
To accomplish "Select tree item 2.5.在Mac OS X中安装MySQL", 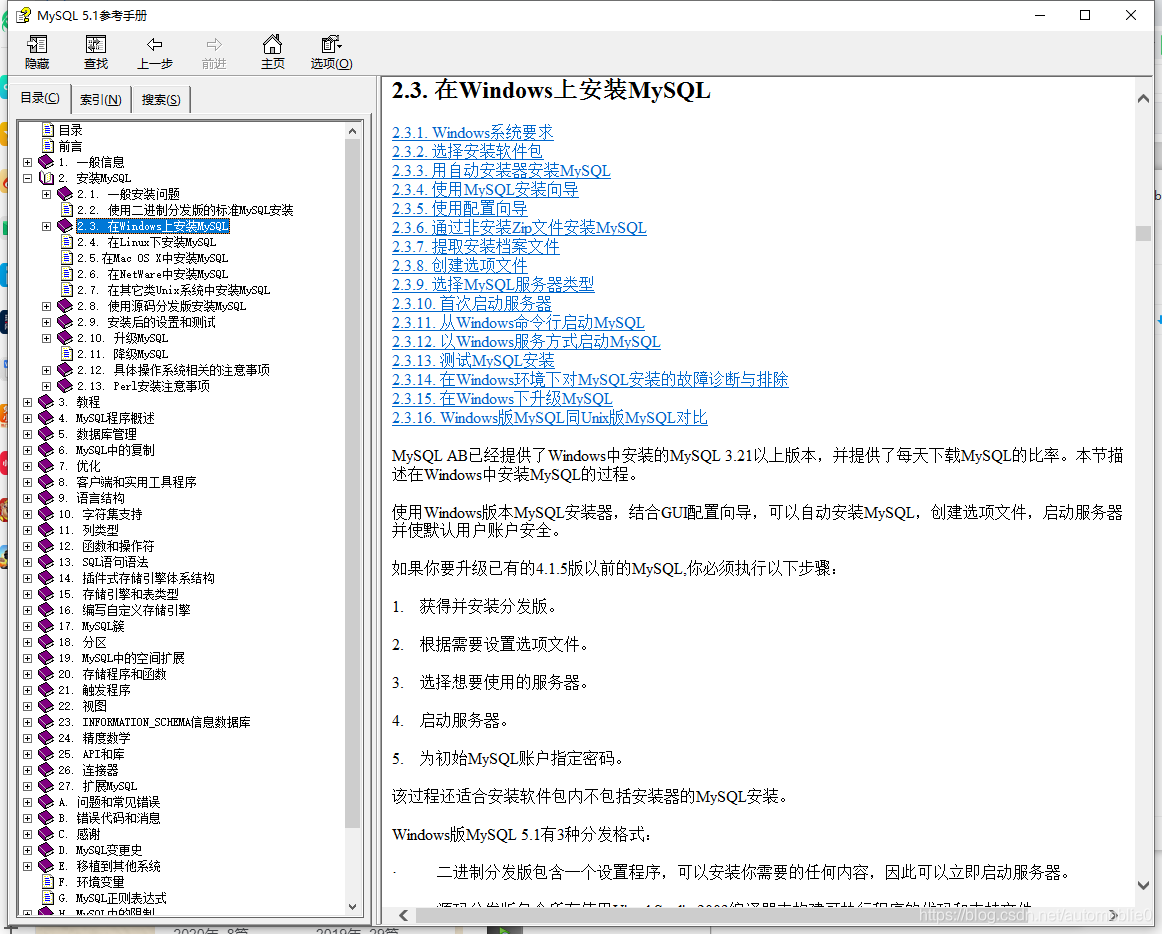I will [x=153, y=258].
